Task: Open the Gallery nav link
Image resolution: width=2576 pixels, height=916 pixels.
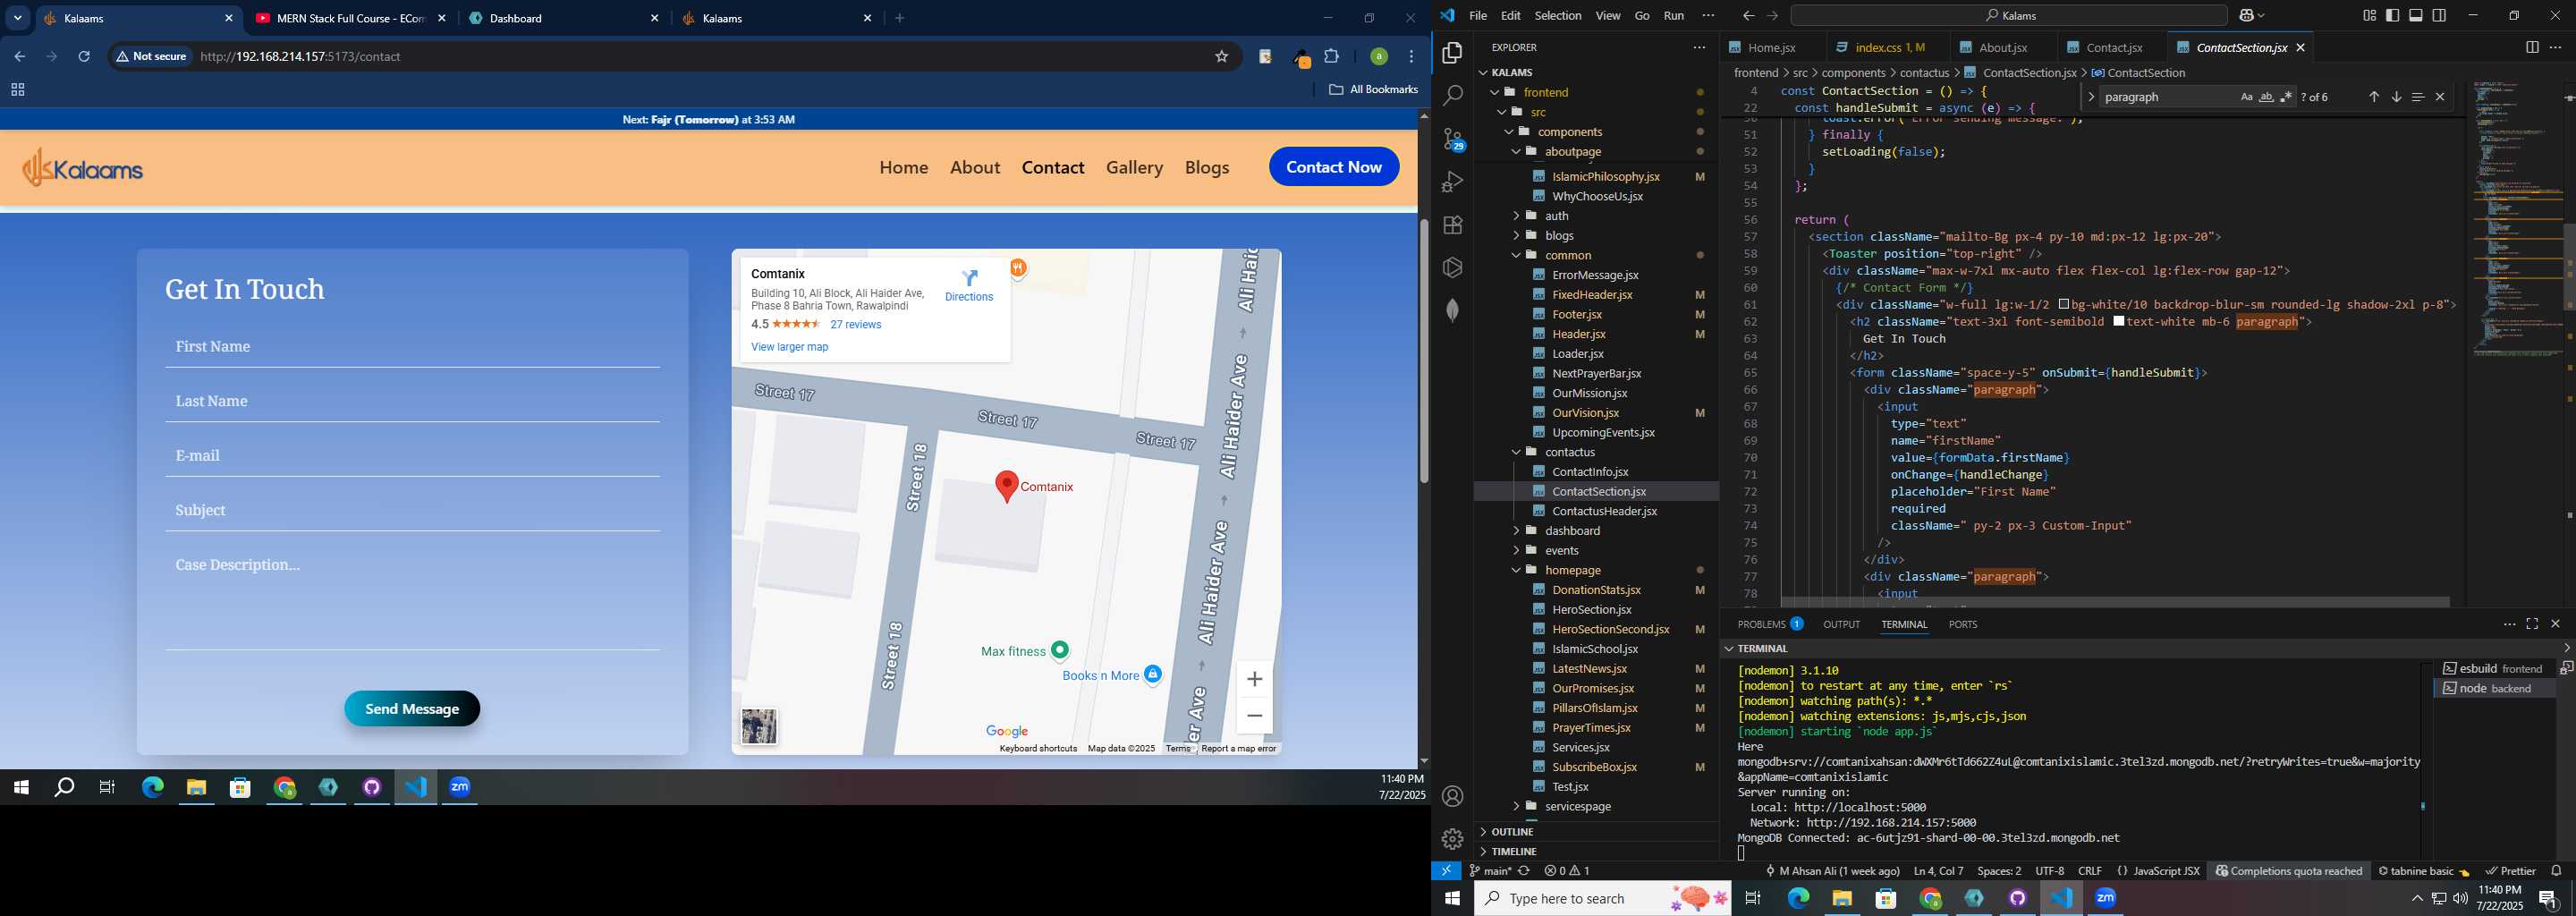Action: (x=1134, y=168)
